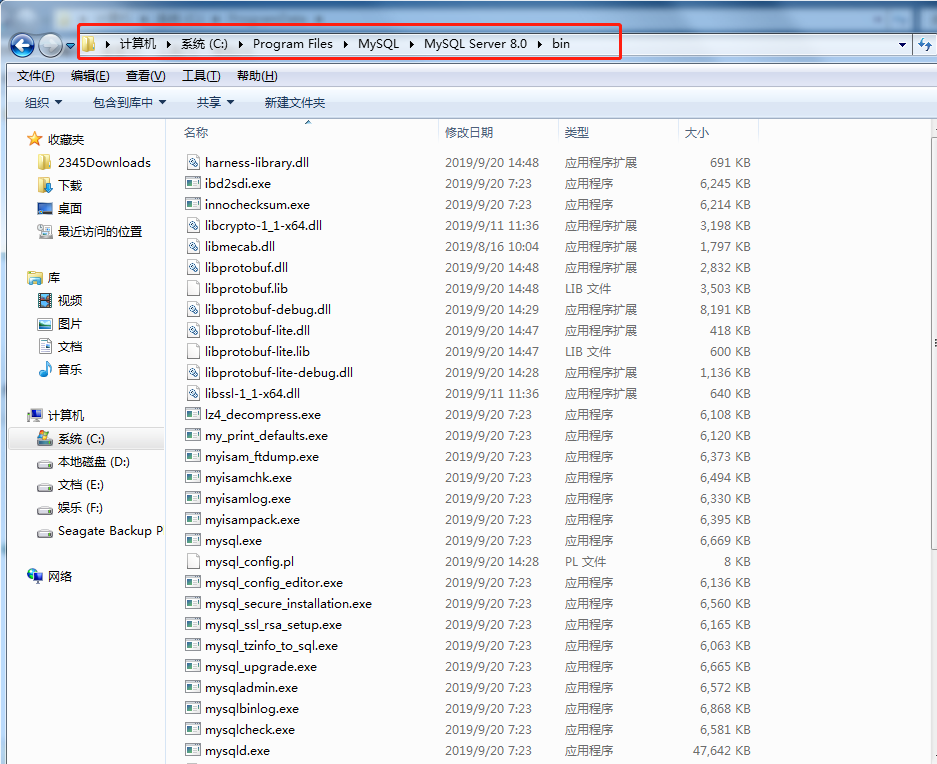937x764 pixels.
Task: Select libcrypto-1_1-x64.dll file icon
Action: click(x=193, y=225)
